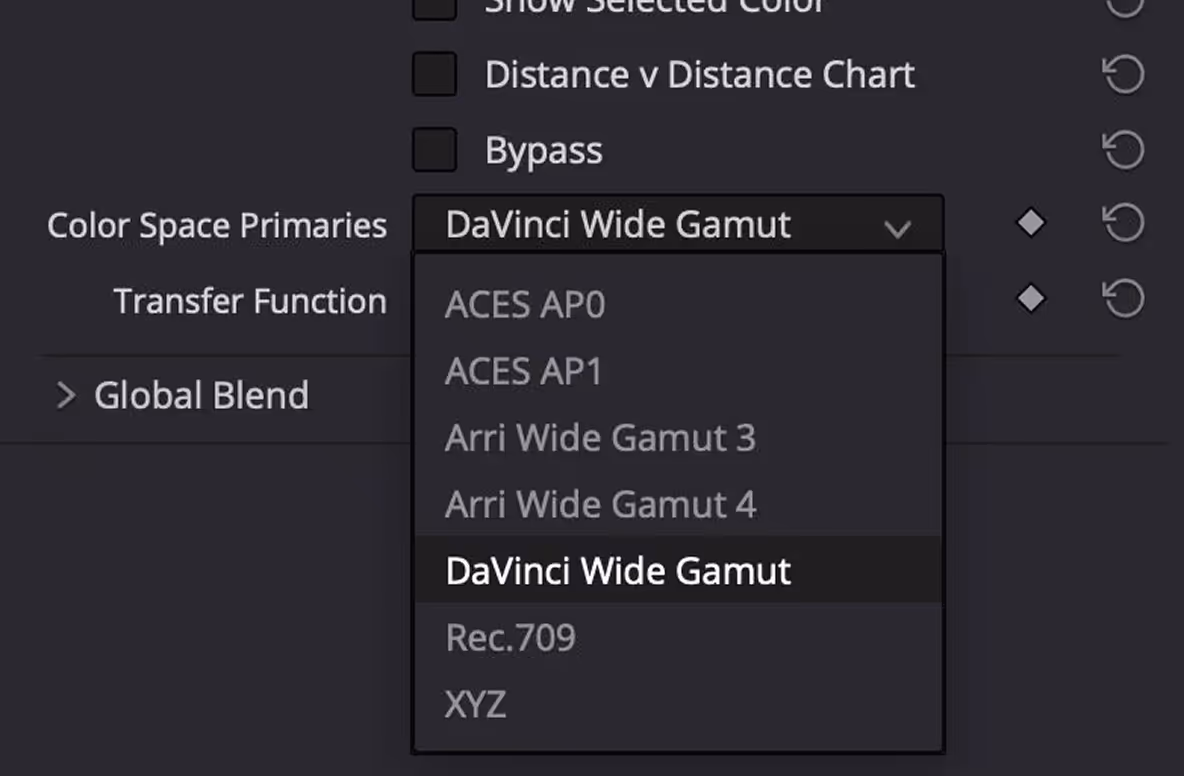Reset the Bypass option

(1124, 149)
